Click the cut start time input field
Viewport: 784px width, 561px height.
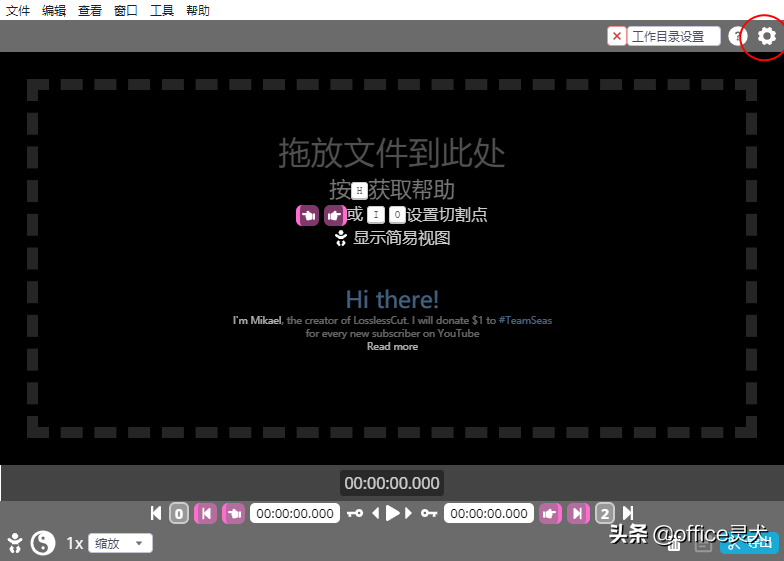(x=294, y=514)
